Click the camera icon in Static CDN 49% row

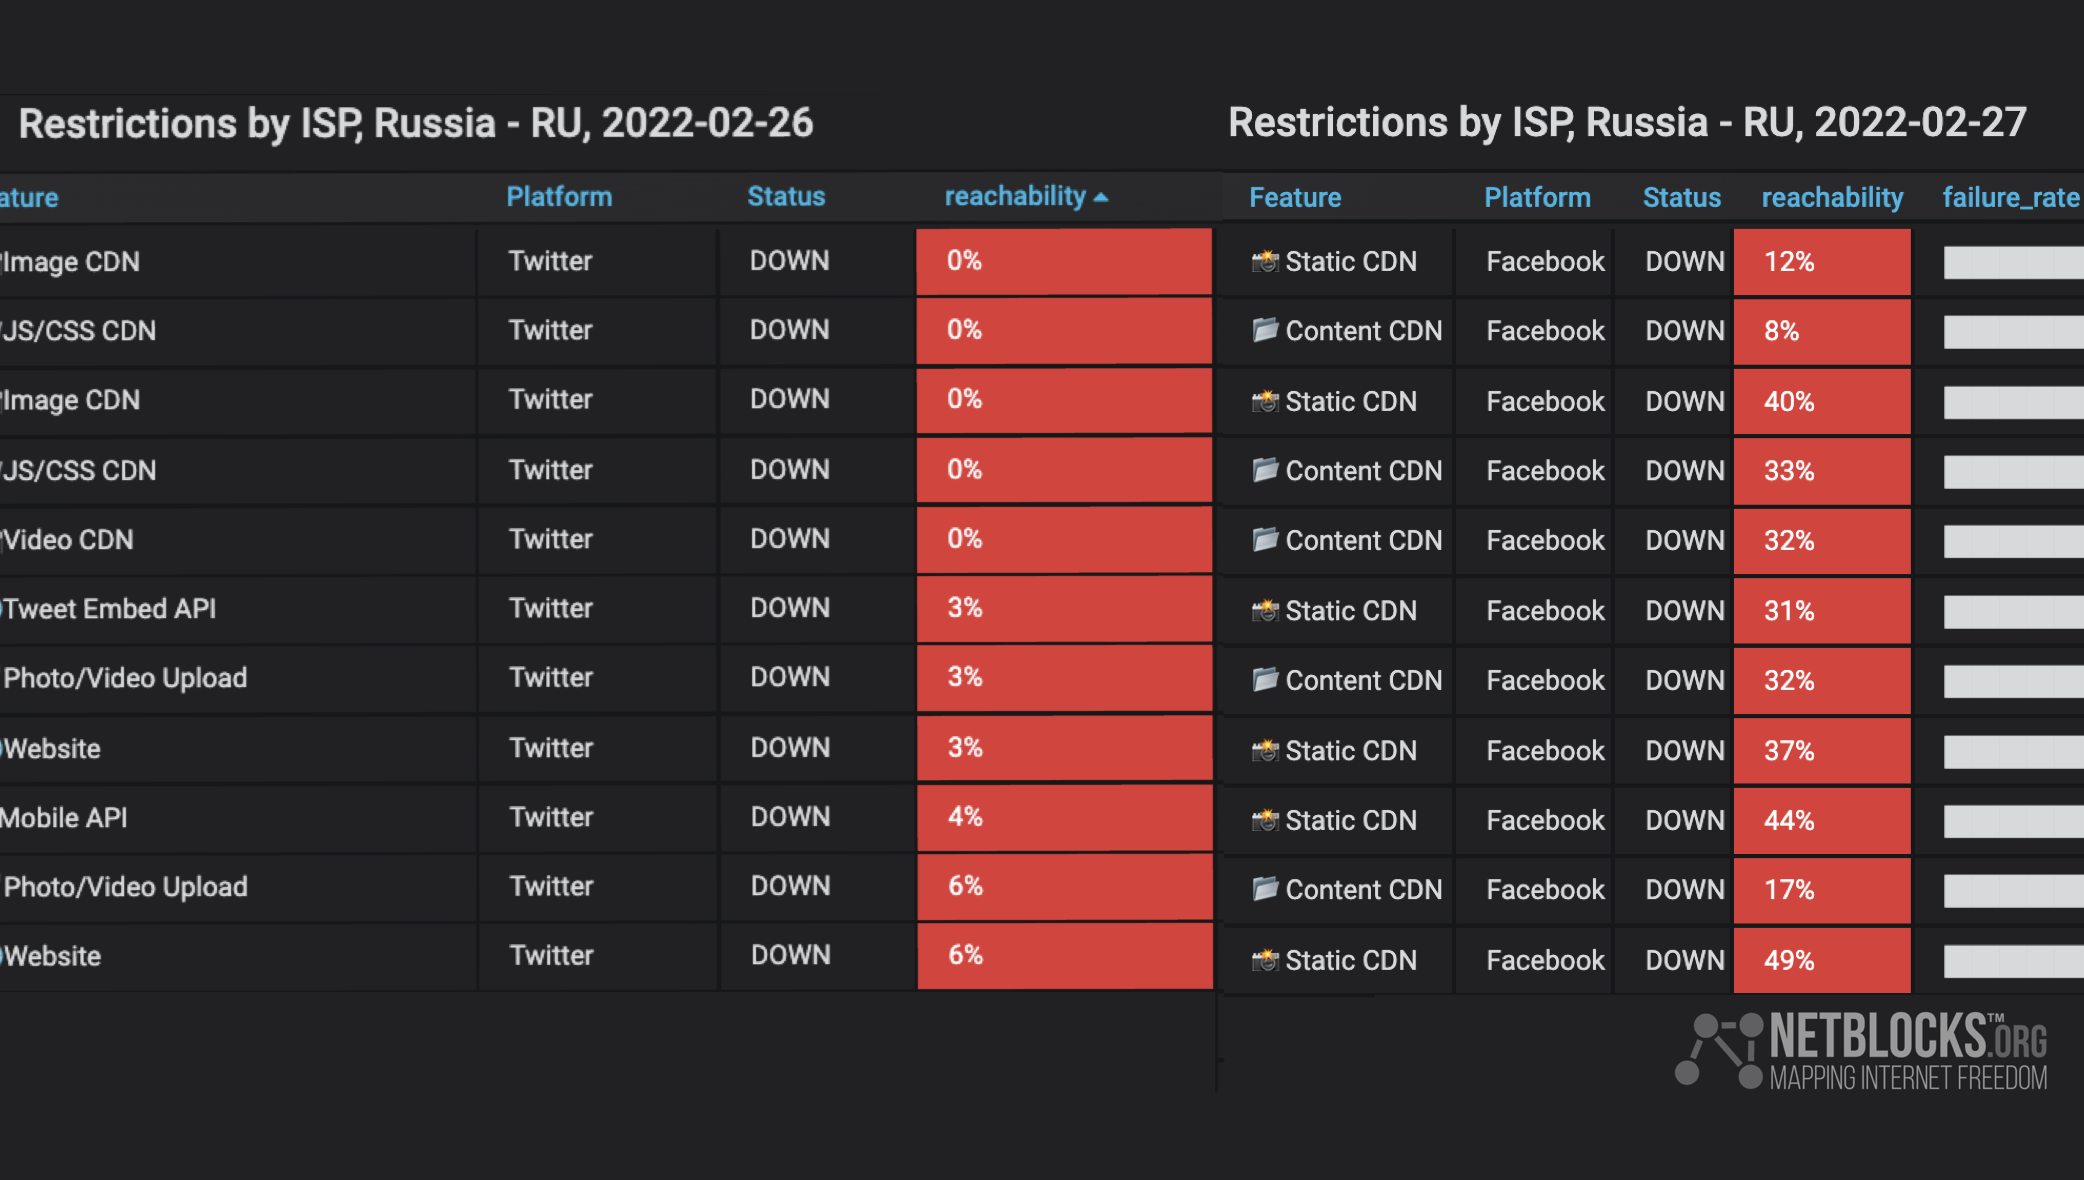1265,960
